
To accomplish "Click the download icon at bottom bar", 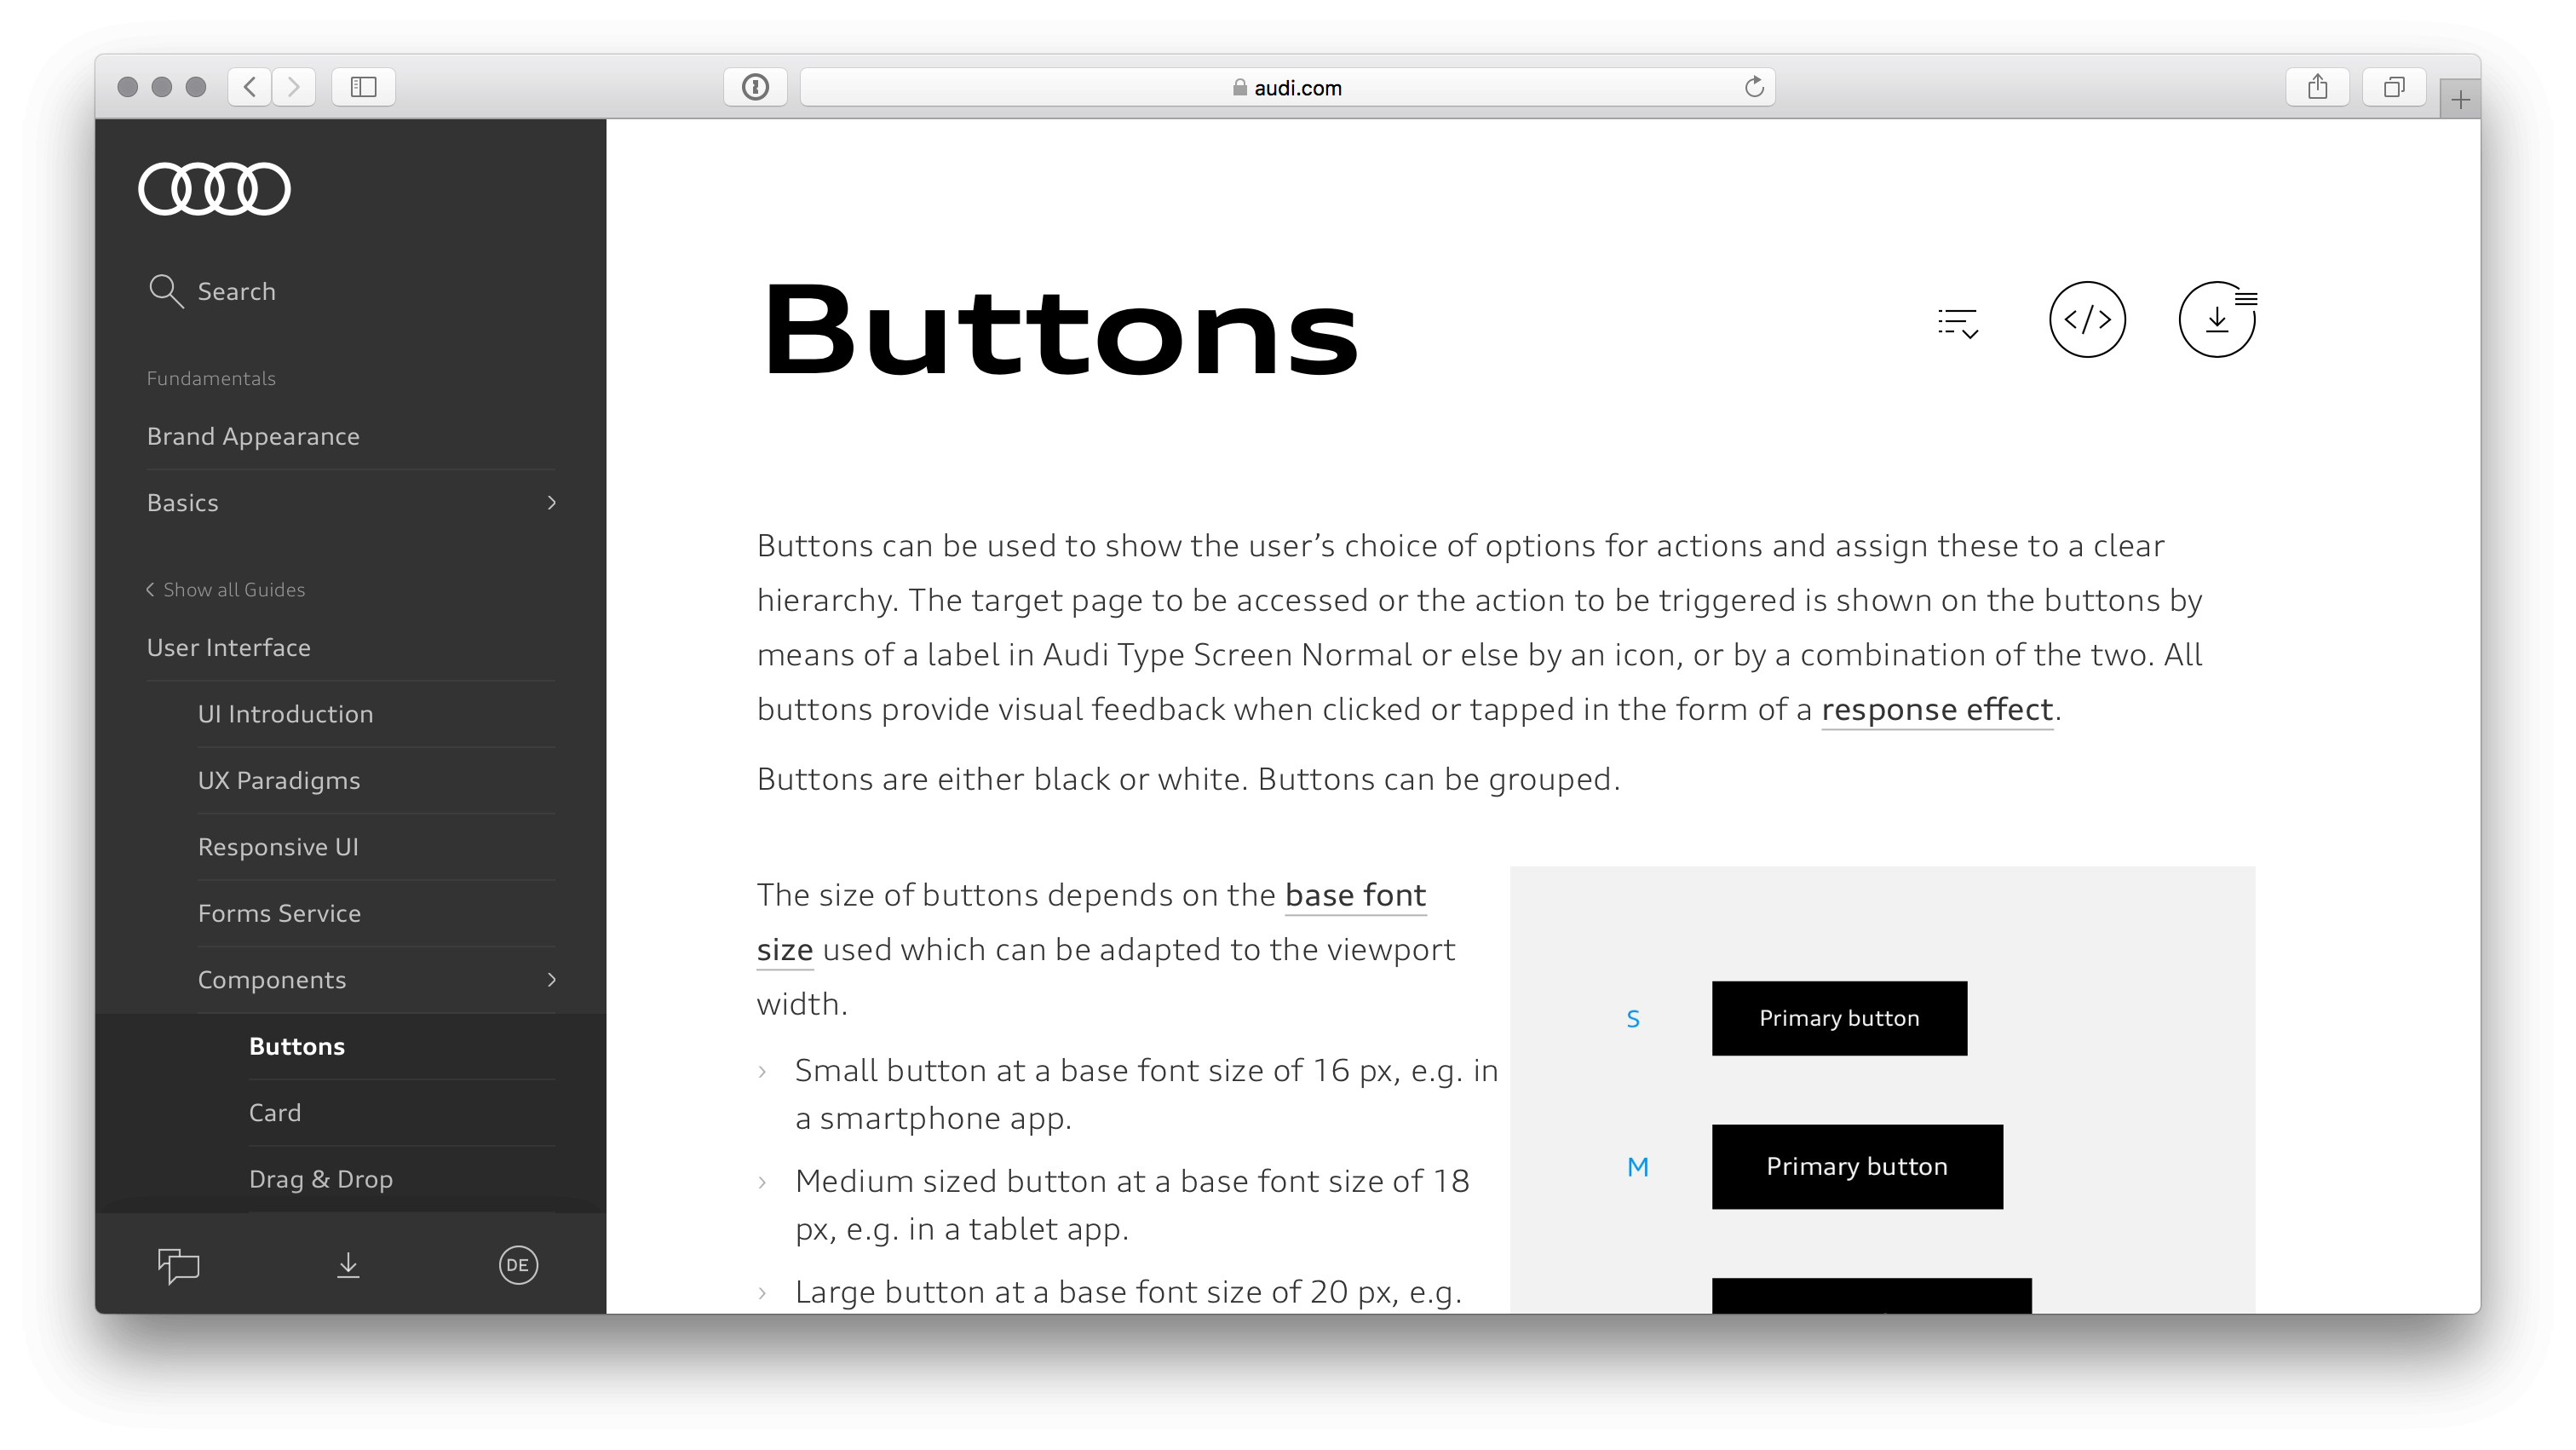I will 348,1263.
